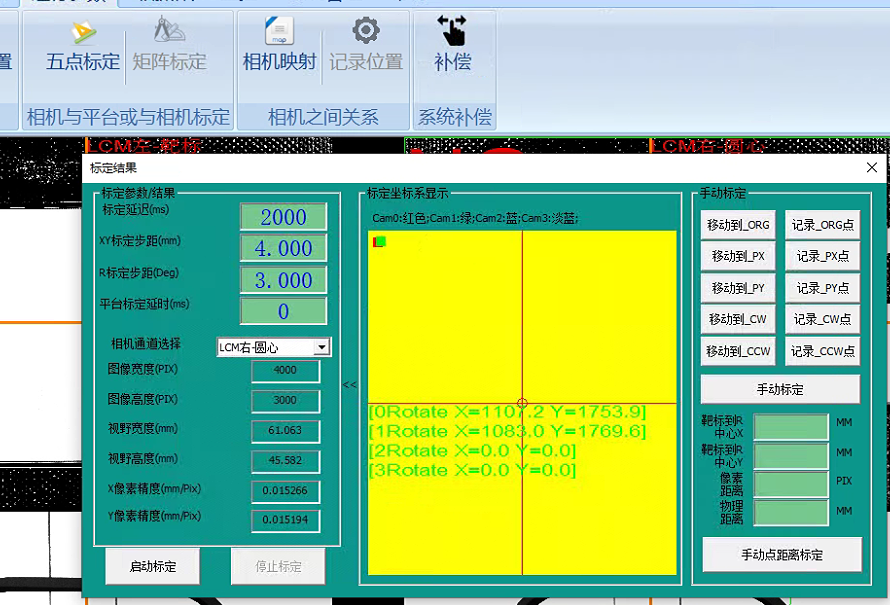This screenshot has height=605, width=890.
Task: Click the 移动到_ORG button
Action: point(738,225)
